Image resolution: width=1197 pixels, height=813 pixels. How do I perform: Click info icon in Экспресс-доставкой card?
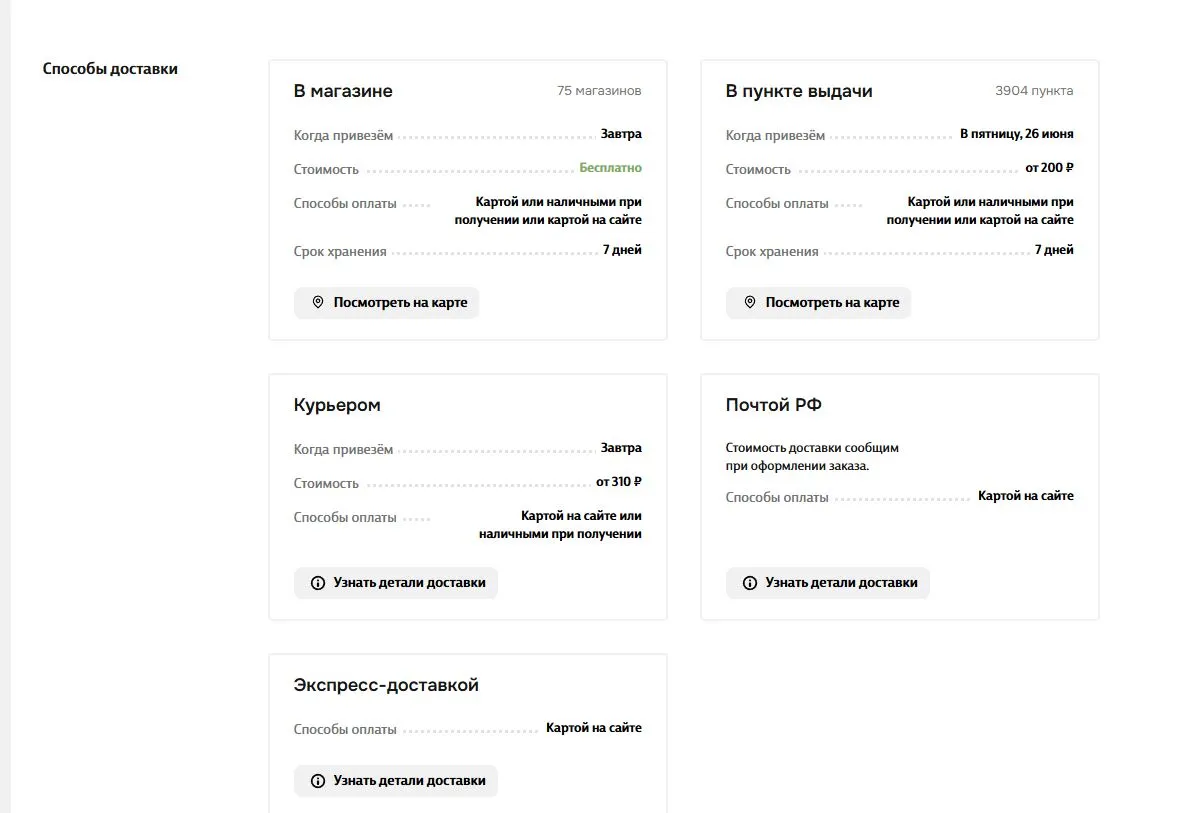pyautogui.click(x=318, y=781)
